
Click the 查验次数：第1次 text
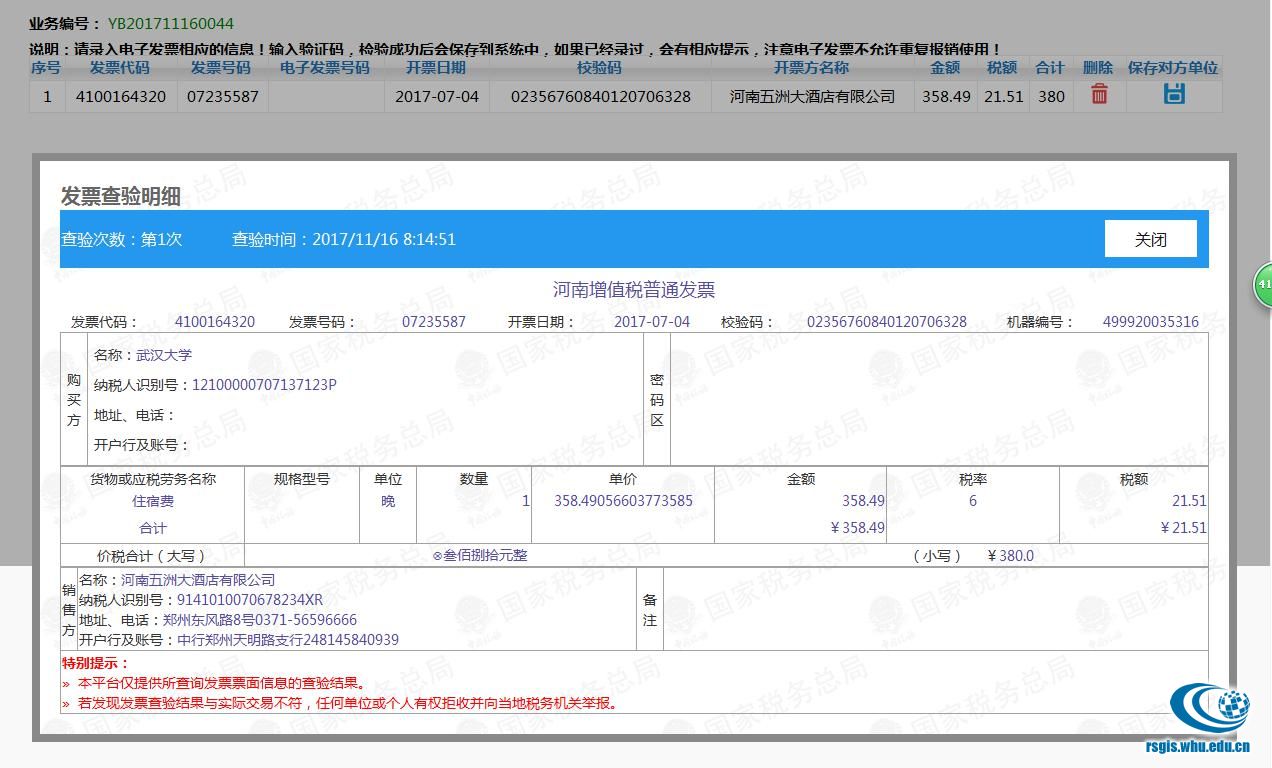(122, 239)
